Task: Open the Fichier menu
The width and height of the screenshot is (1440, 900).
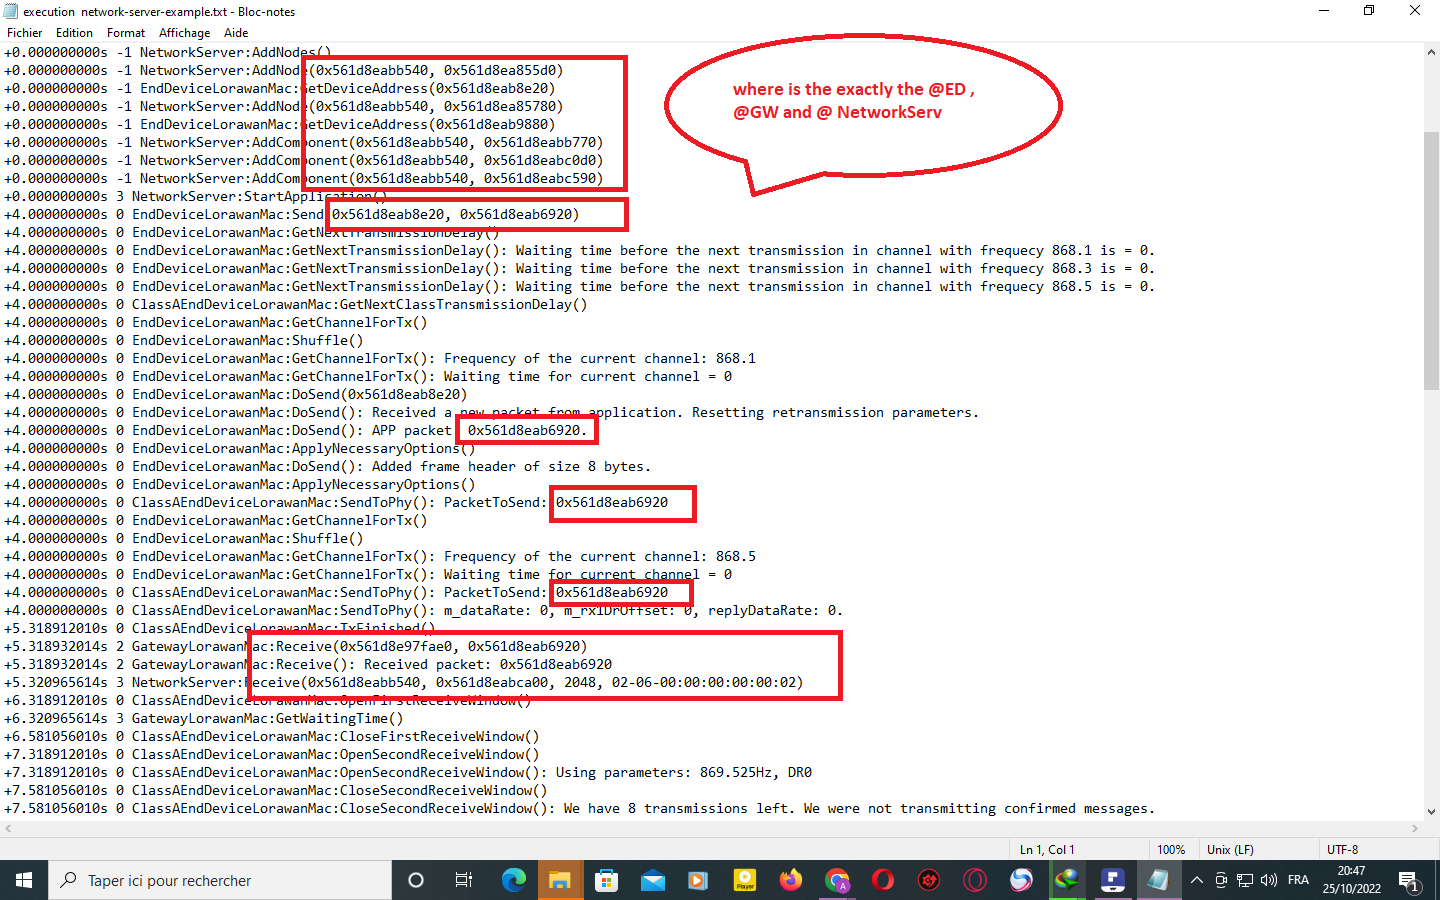Action: tap(23, 32)
